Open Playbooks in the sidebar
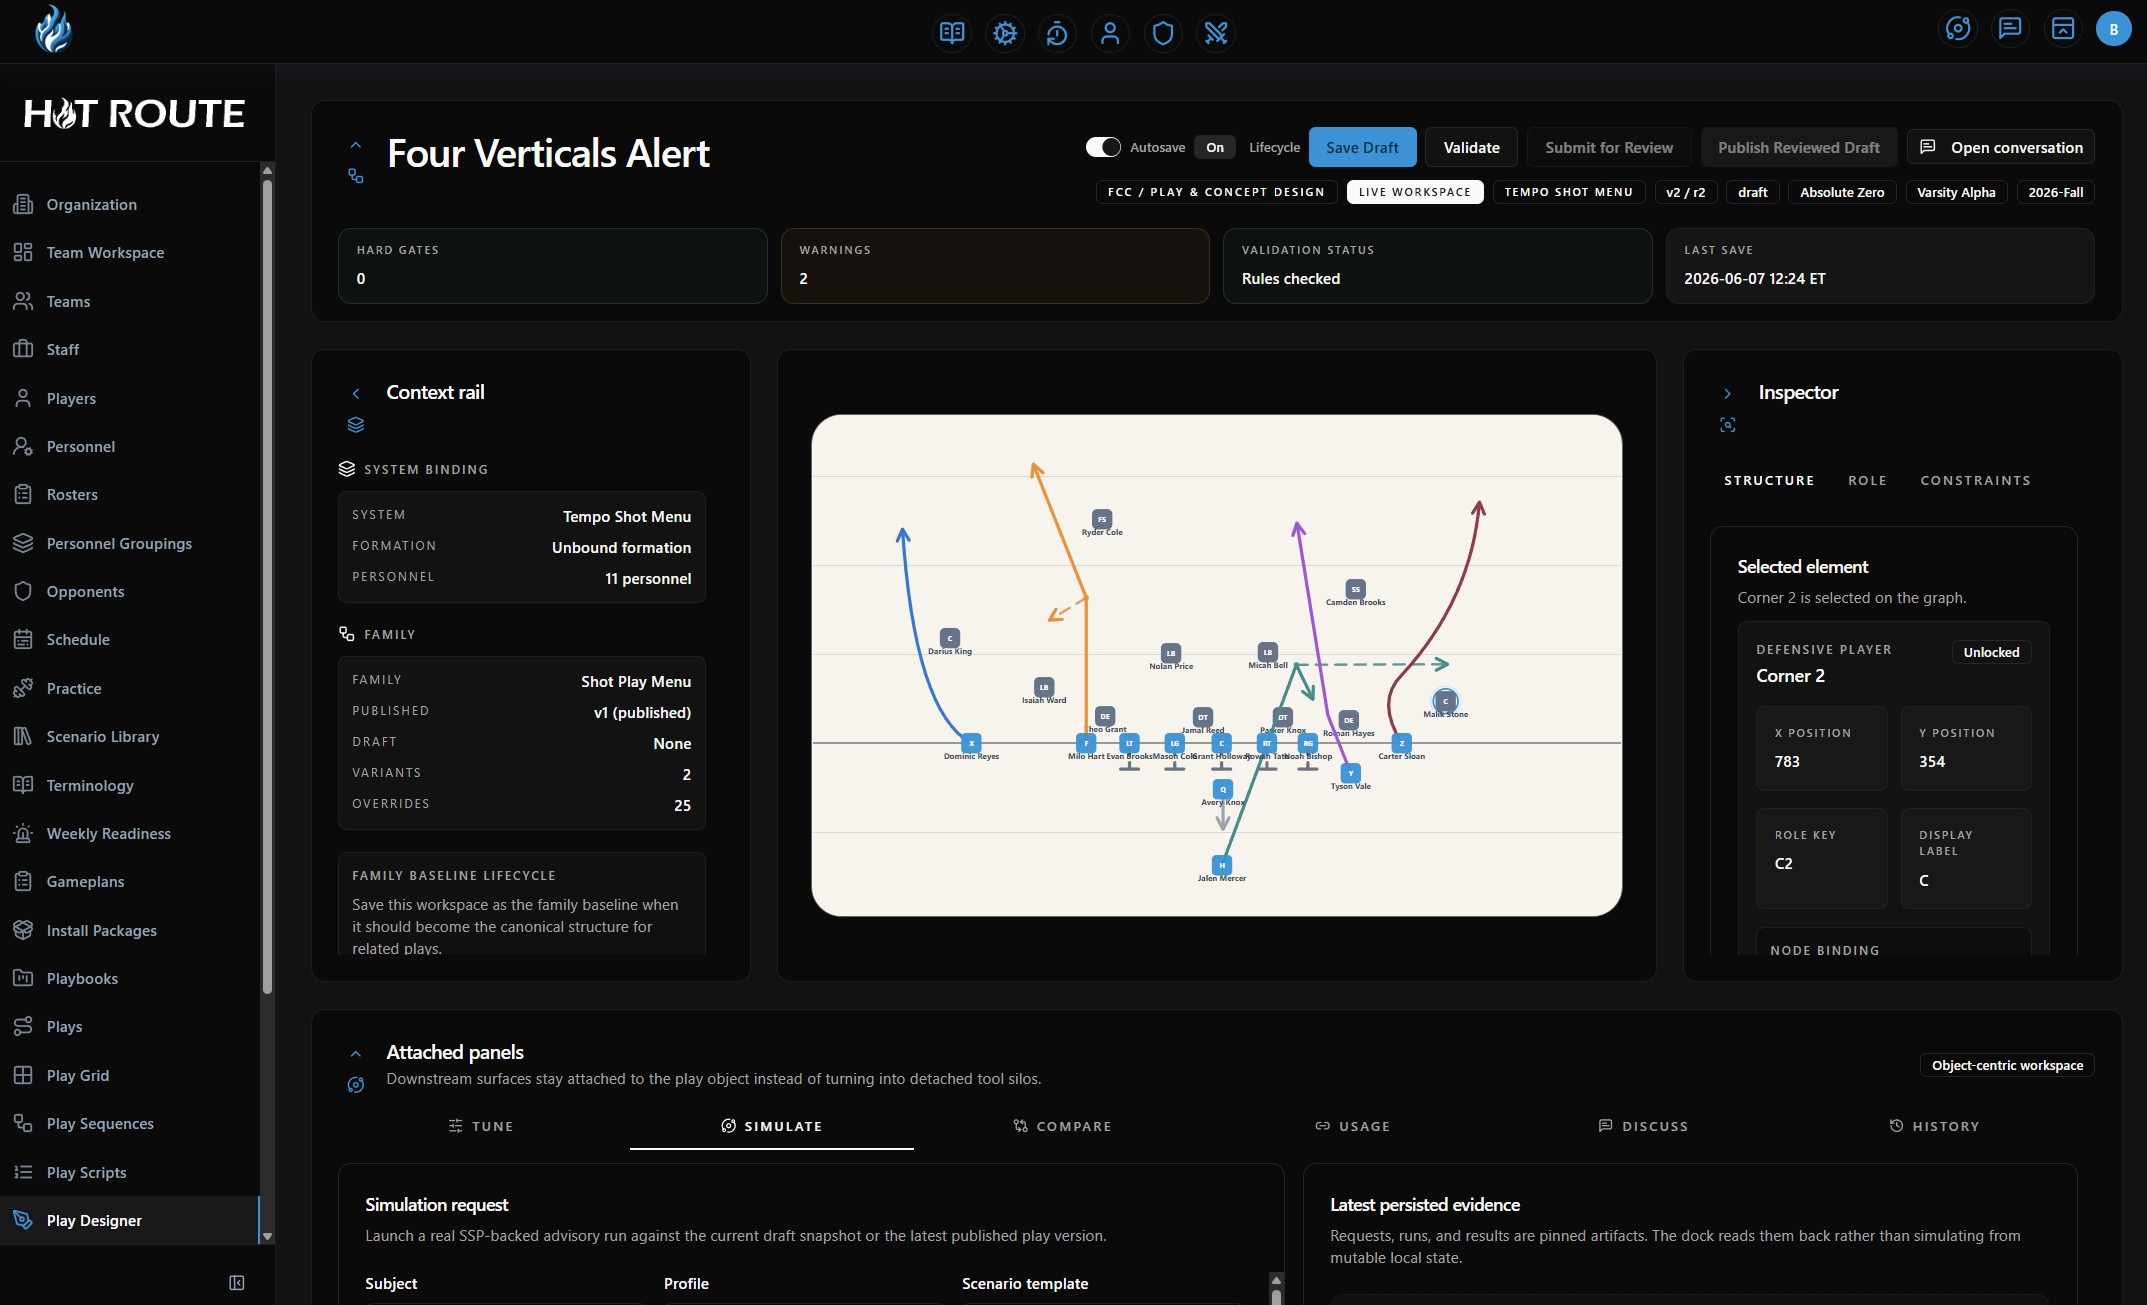 130,978
